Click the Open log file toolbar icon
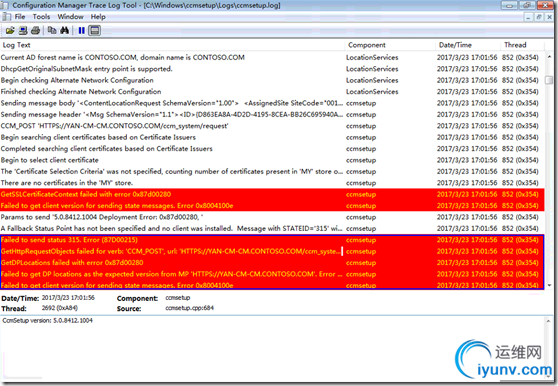The height and width of the screenshot is (386, 558). pos(10,31)
